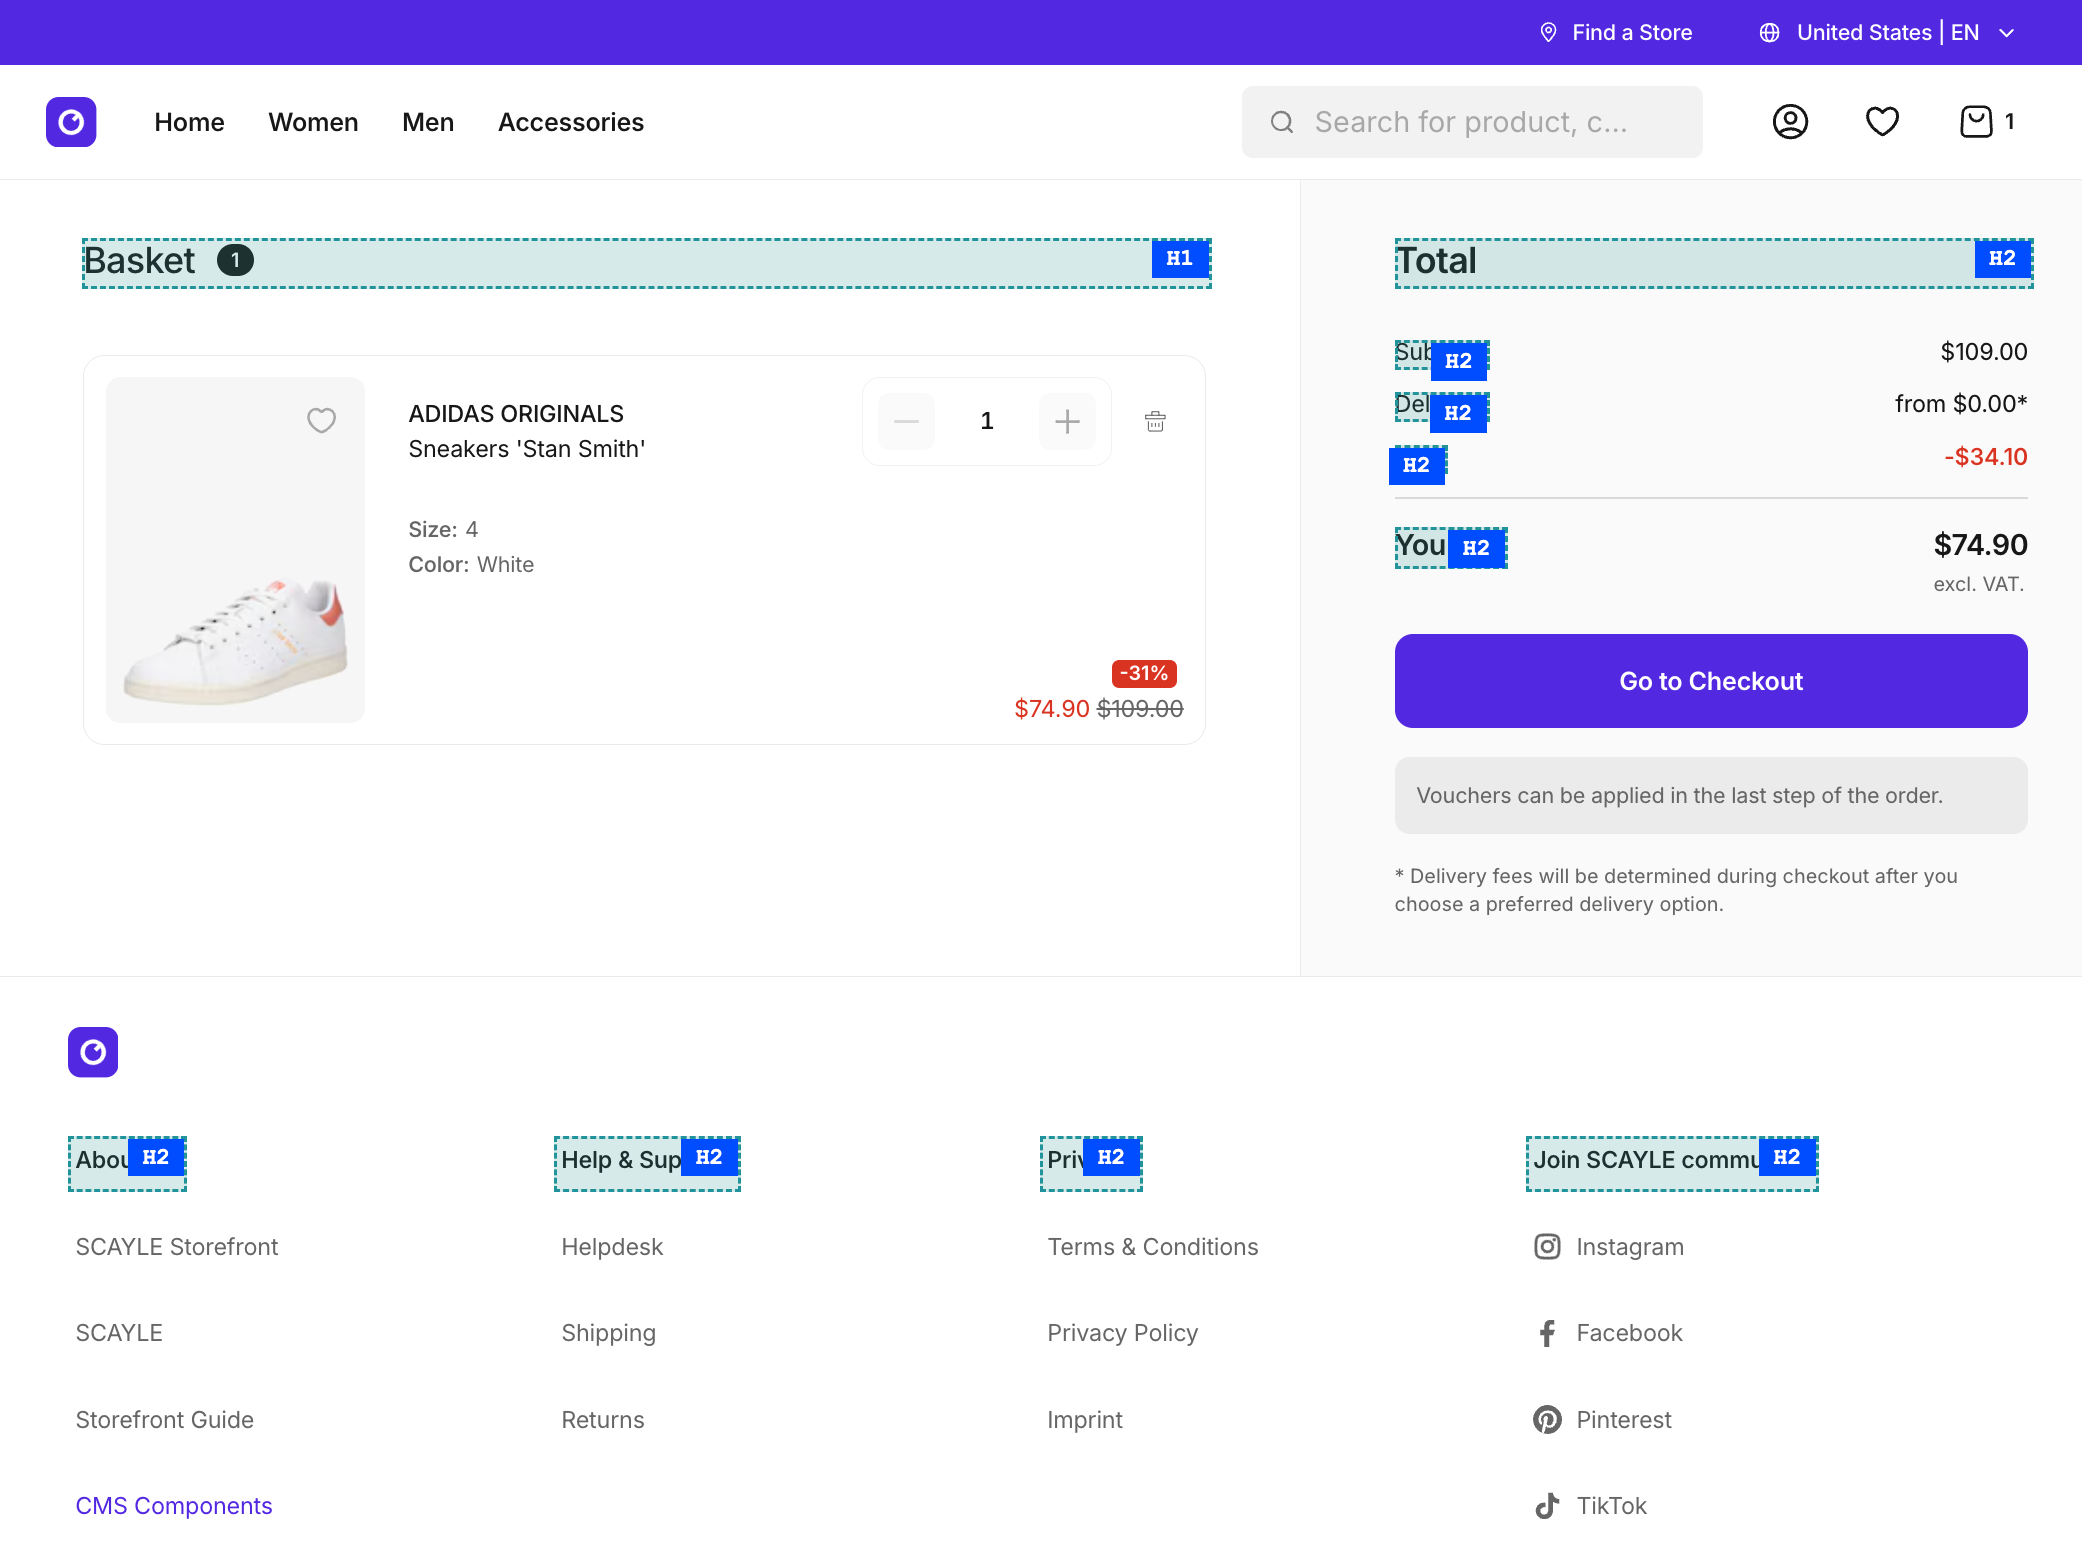
Task: Remove item with trash icon
Action: pos(1155,421)
